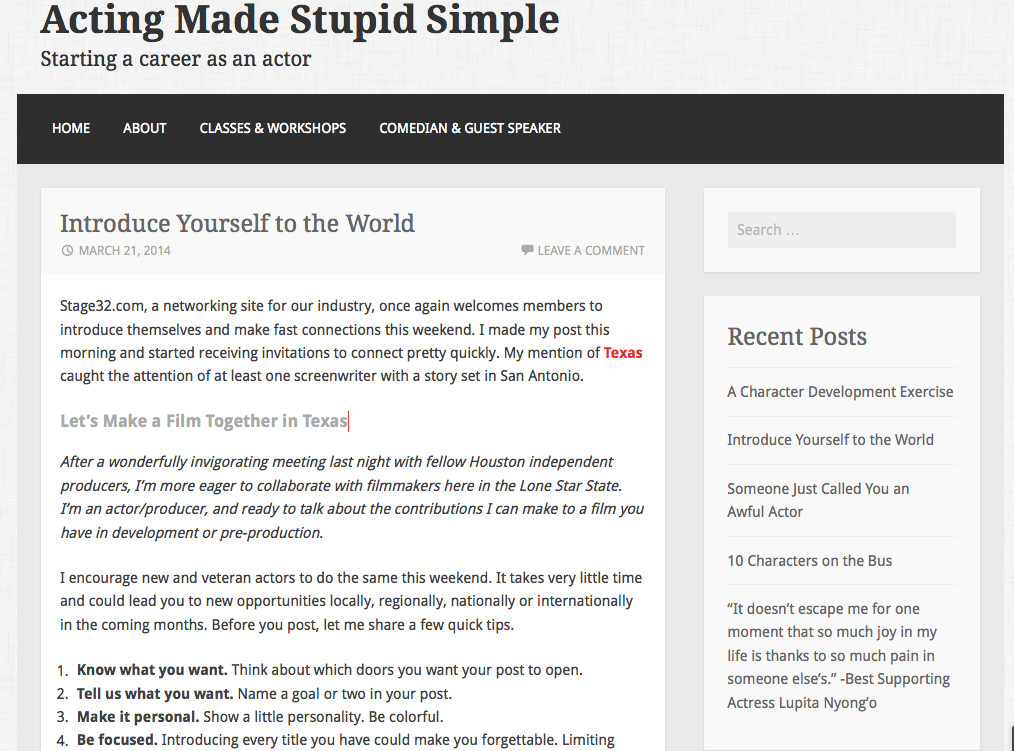The width and height of the screenshot is (1014, 751).
Task: Open the post title Introduce Yourself to the World
Action: click(237, 223)
